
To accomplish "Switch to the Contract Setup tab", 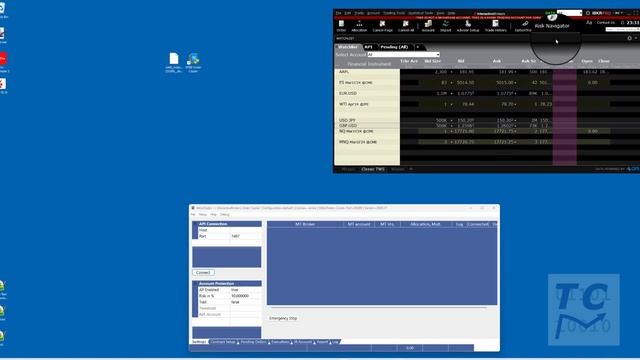I will pos(223,342).
